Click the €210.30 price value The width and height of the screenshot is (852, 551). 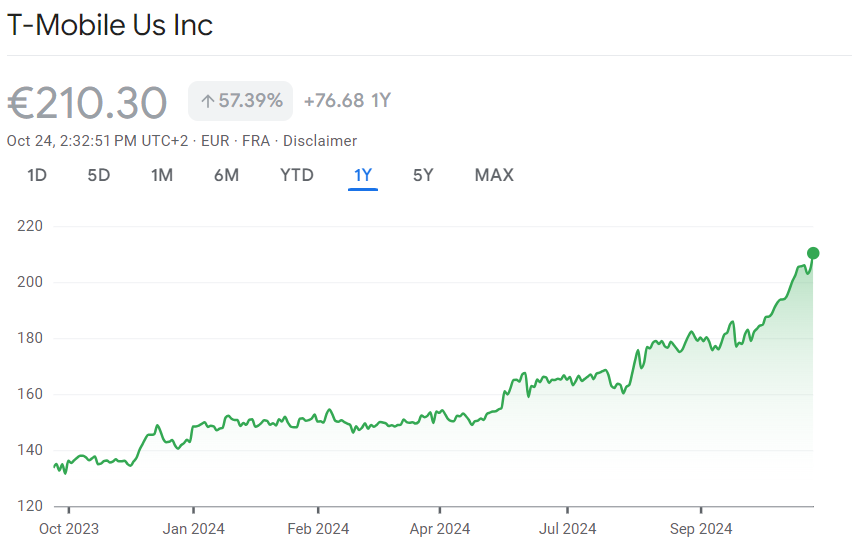[x=87, y=103]
